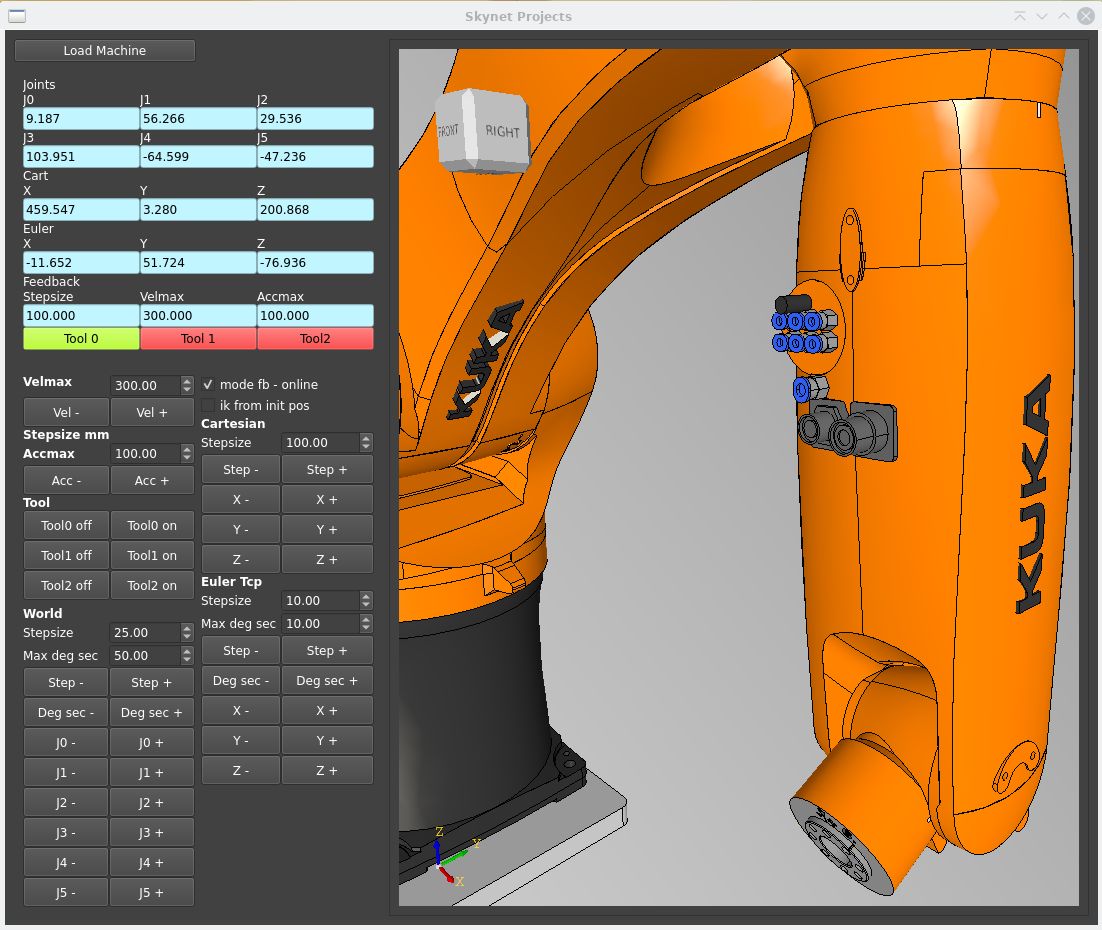Click the J1 joint value 56.266
Image resolution: width=1102 pixels, height=930 pixels.
[x=197, y=119]
